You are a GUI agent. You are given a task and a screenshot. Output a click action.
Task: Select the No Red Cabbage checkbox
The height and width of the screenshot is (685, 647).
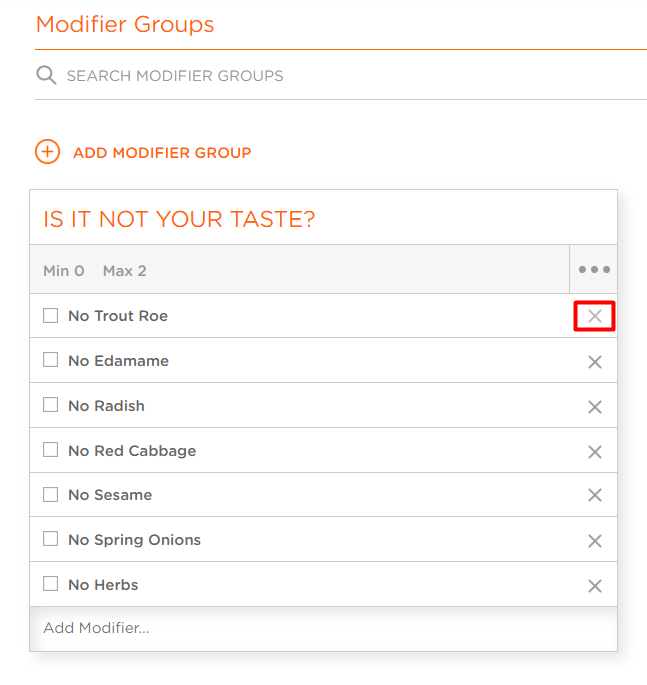point(51,450)
